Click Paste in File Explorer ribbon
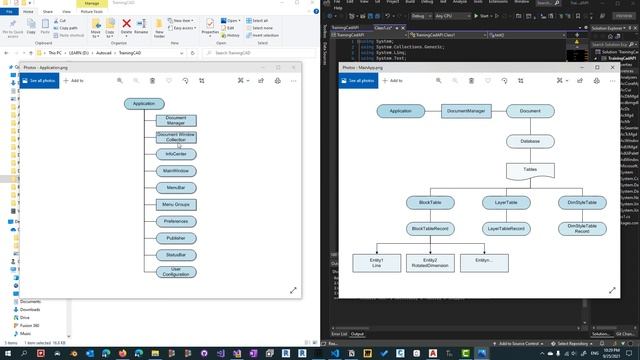This screenshot has width=640, height=360. point(45,27)
